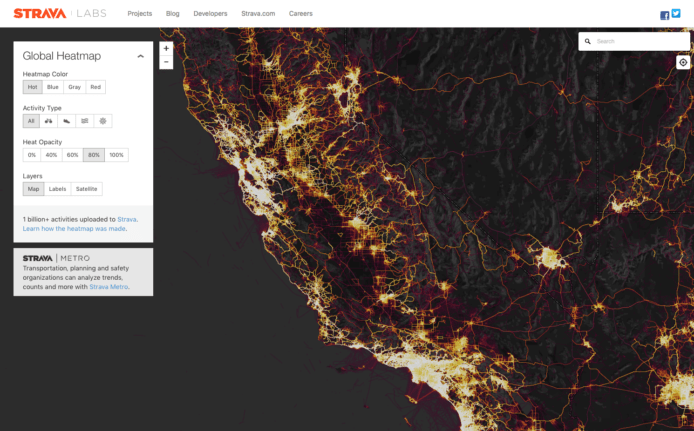
Task: Select the cycling activity type icon
Action: (x=49, y=121)
